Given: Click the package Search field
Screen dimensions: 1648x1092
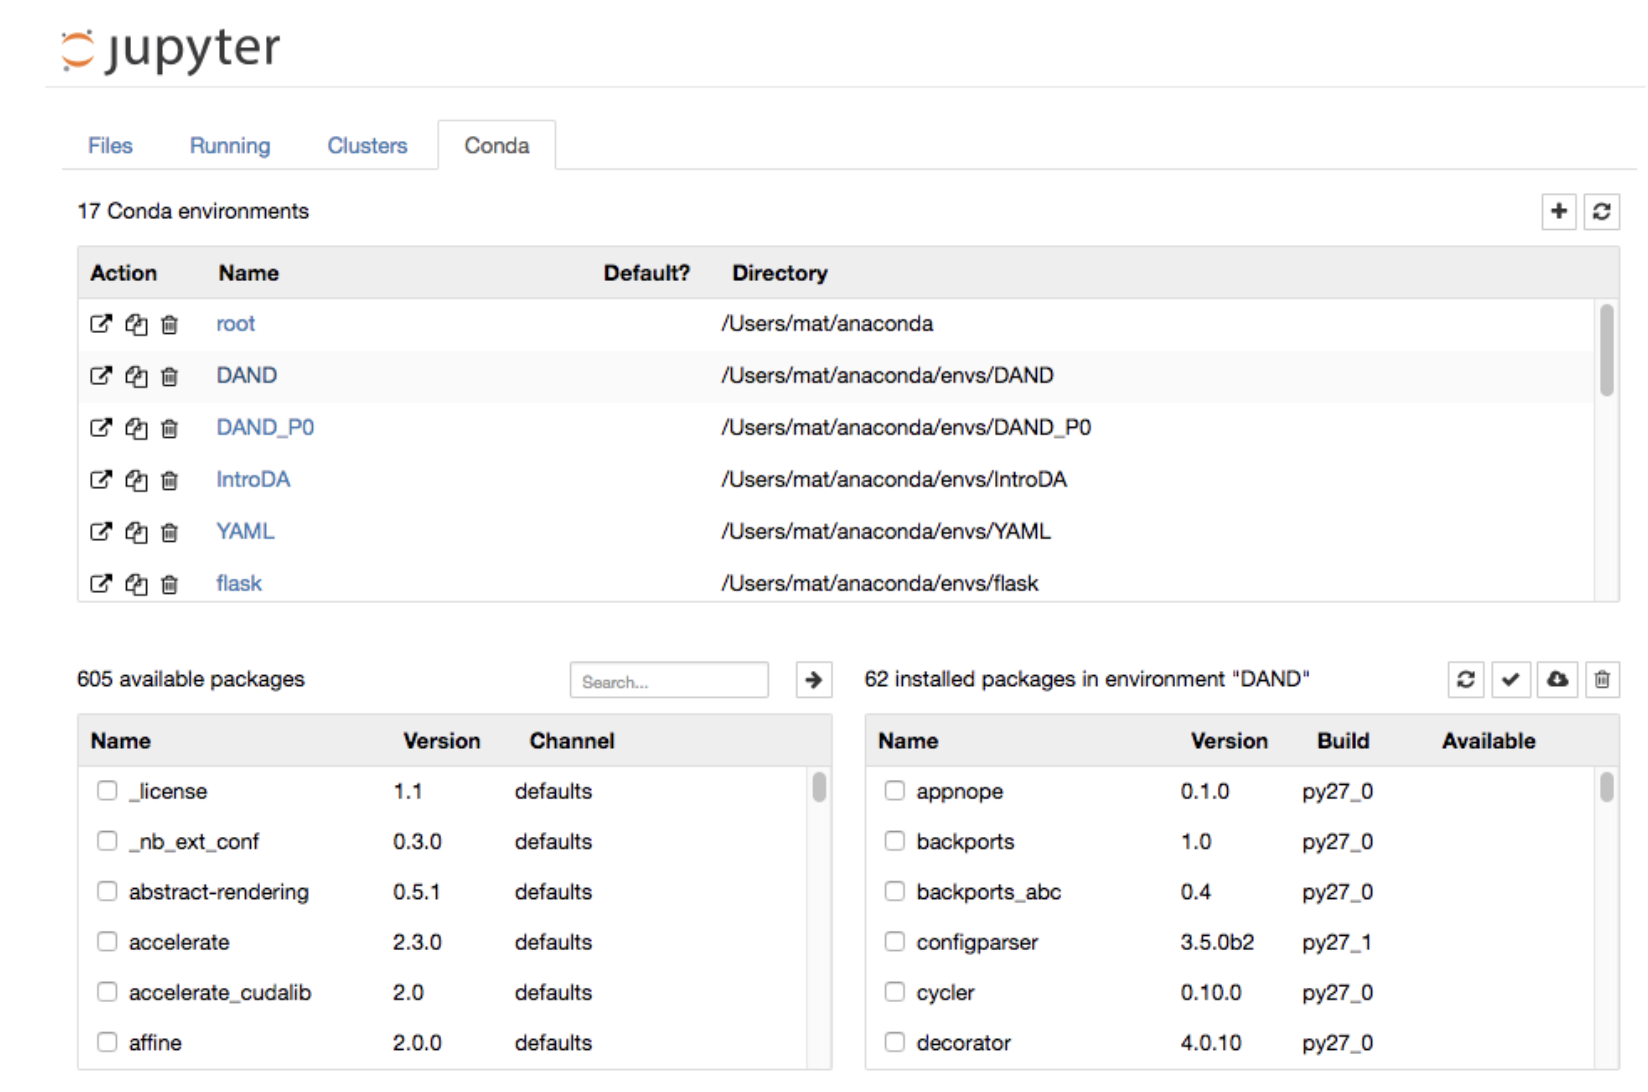Looking at the screenshot, I should click(669, 681).
